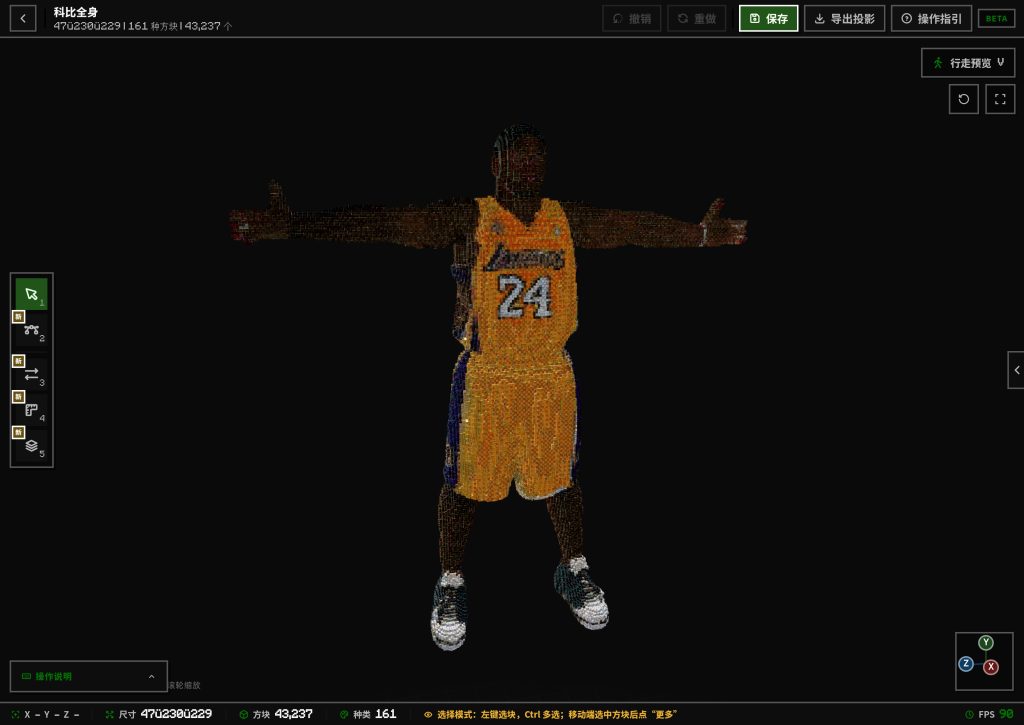Click the BETA badge
The width and height of the screenshot is (1024, 725).
997,18
